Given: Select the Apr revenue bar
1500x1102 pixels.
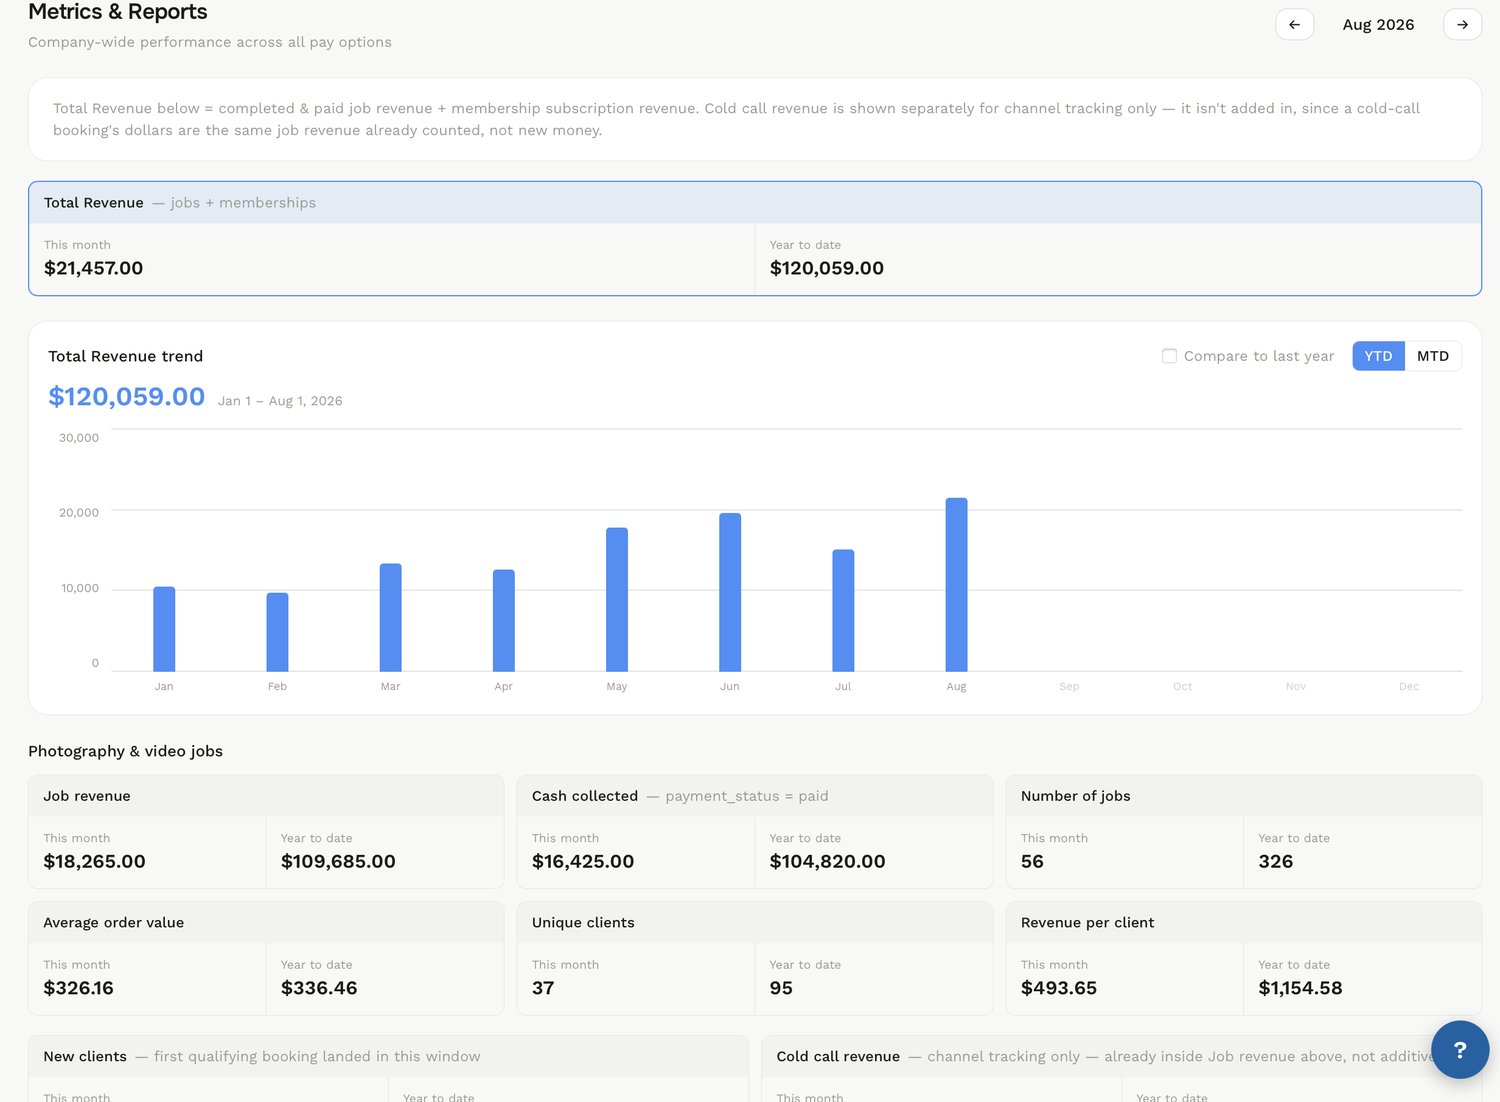Looking at the screenshot, I should (504, 620).
